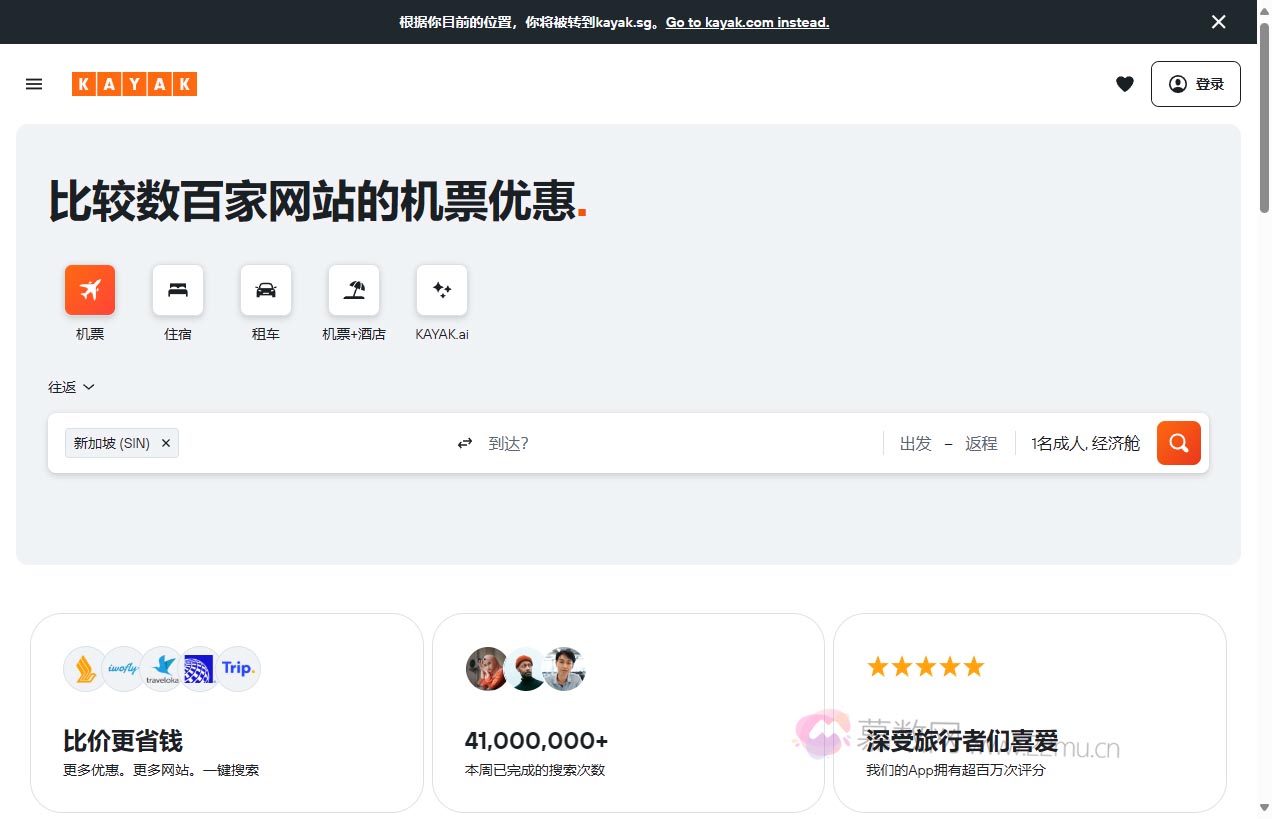
Task: Open the 返程 return date picker
Action: click(981, 443)
